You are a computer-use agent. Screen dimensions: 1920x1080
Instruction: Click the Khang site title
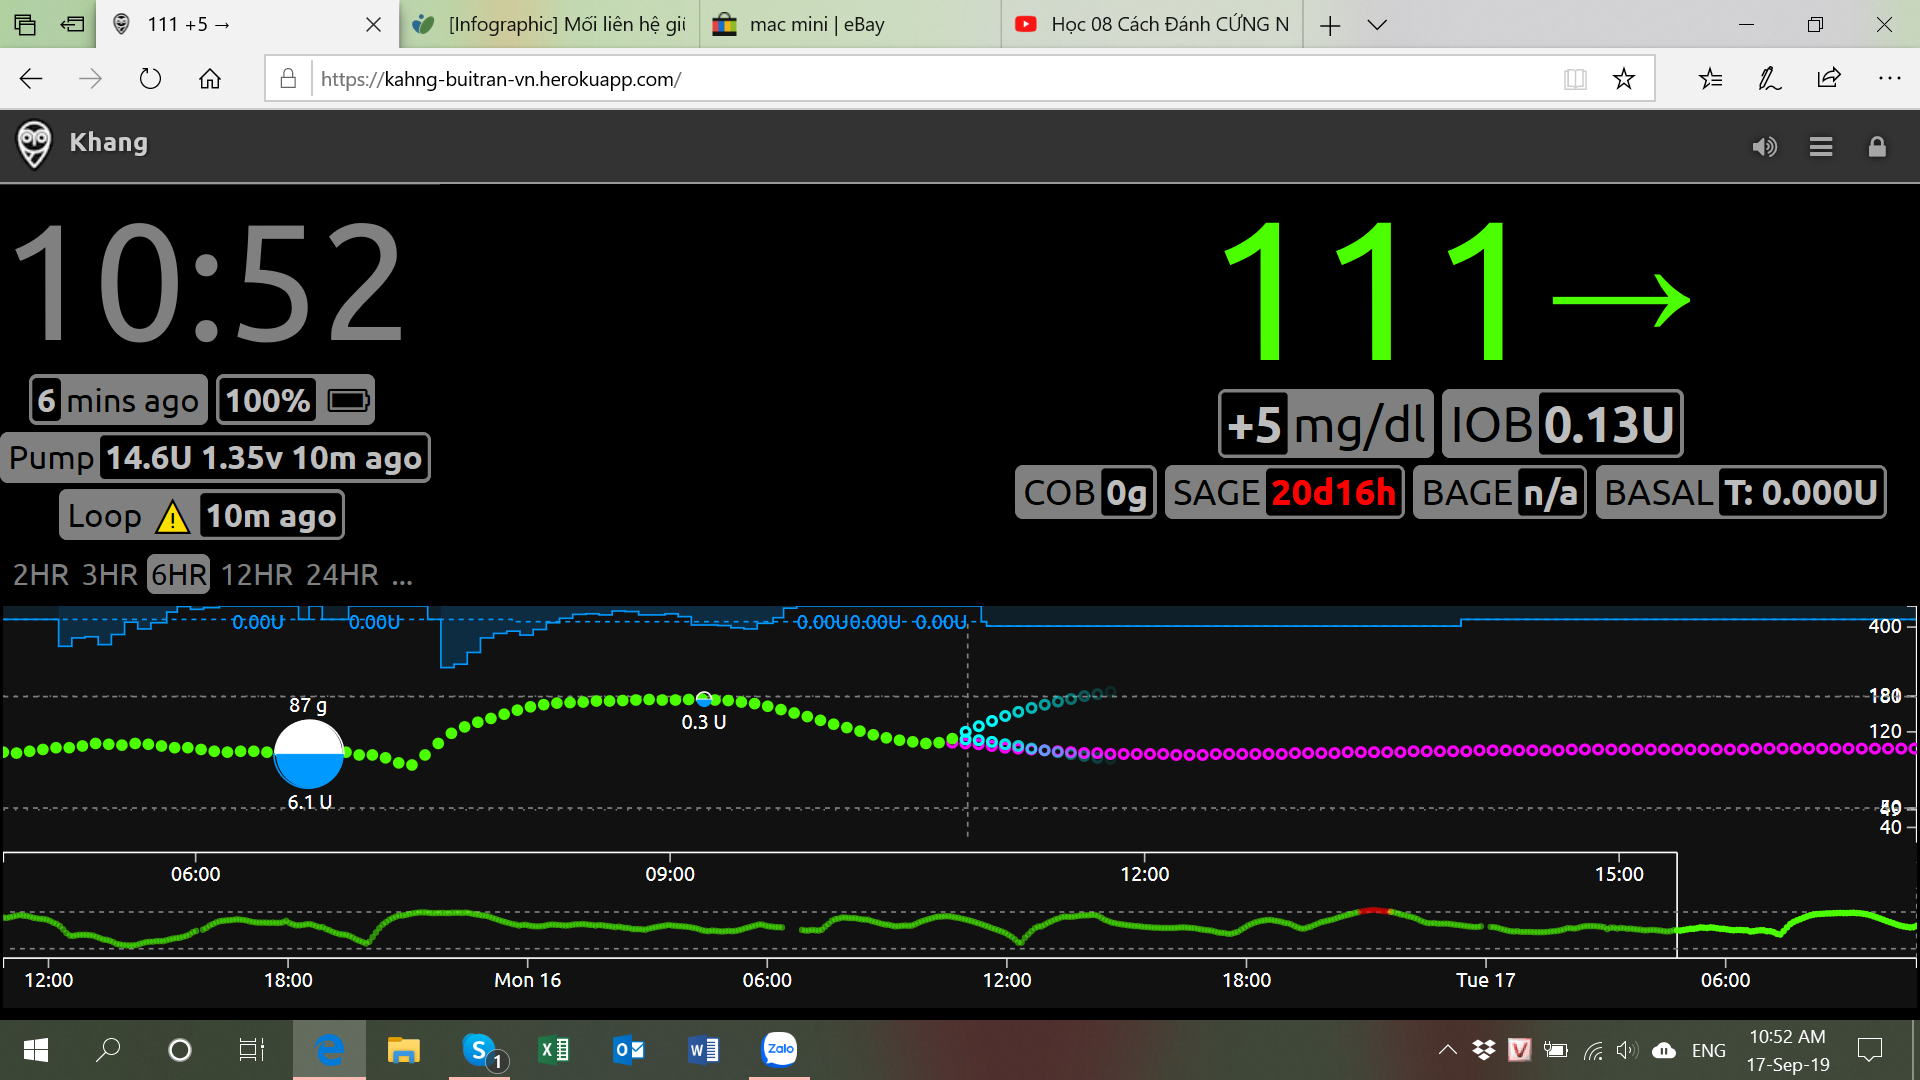[x=108, y=143]
